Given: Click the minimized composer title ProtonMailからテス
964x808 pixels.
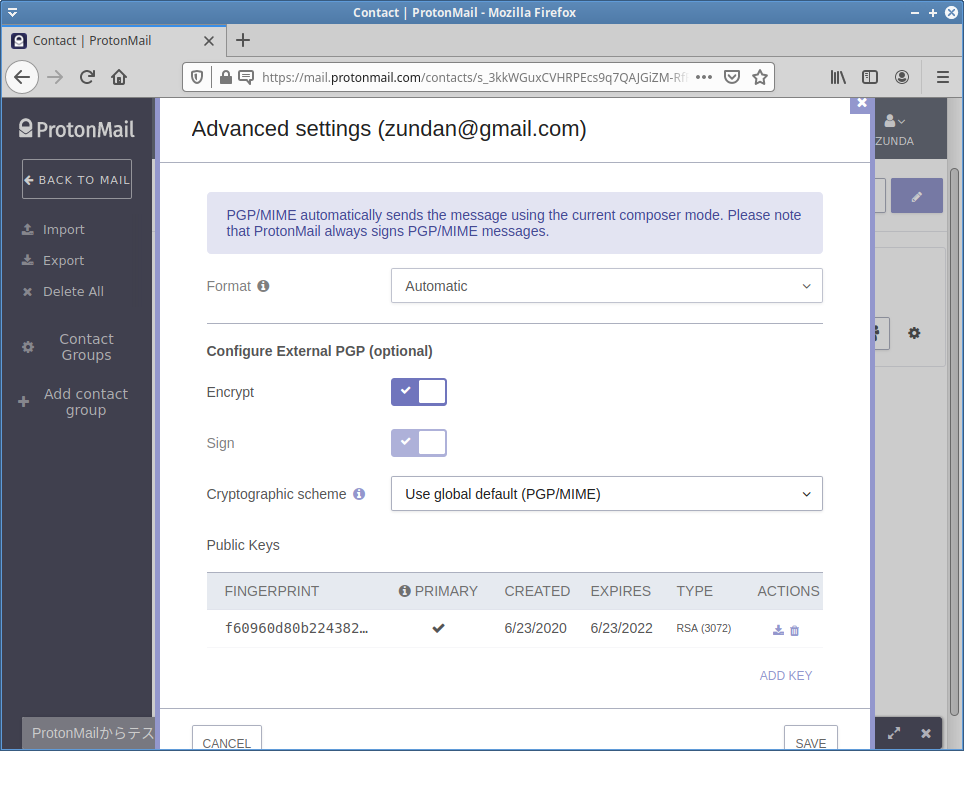Looking at the screenshot, I should click(93, 733).
